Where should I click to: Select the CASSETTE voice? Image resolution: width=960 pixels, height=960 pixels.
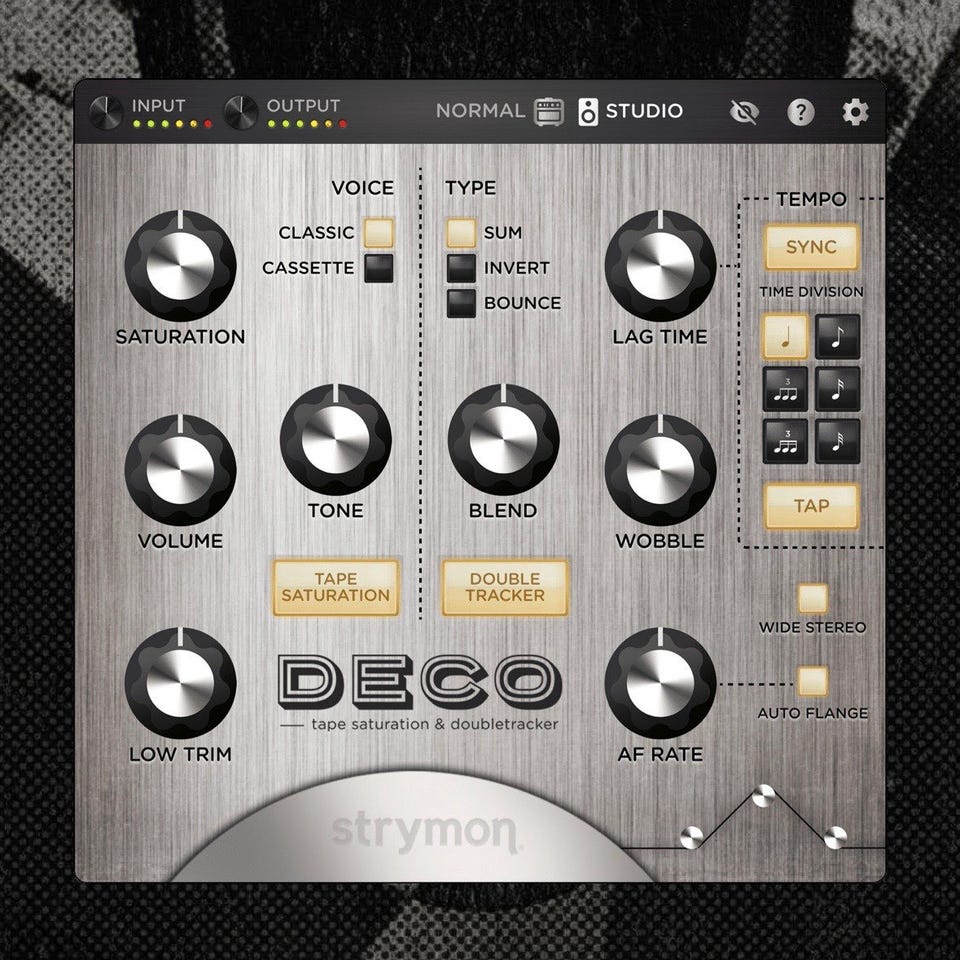click(379, 268)
